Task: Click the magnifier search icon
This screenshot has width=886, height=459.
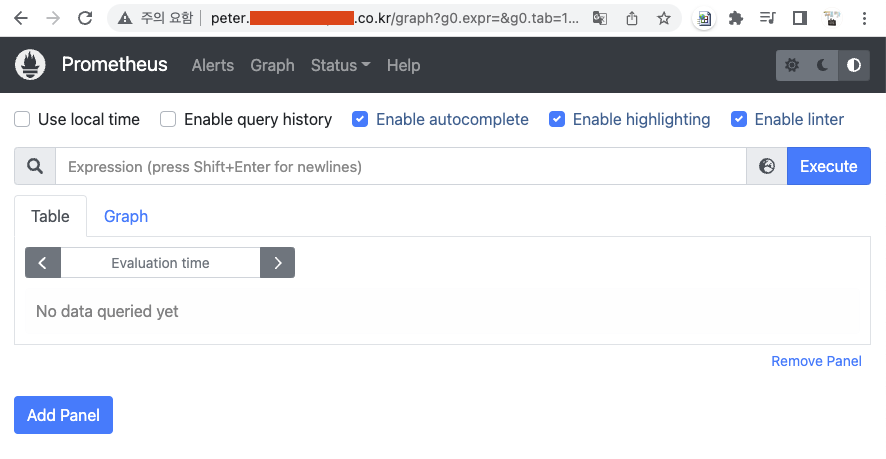Action: point(35,166)
